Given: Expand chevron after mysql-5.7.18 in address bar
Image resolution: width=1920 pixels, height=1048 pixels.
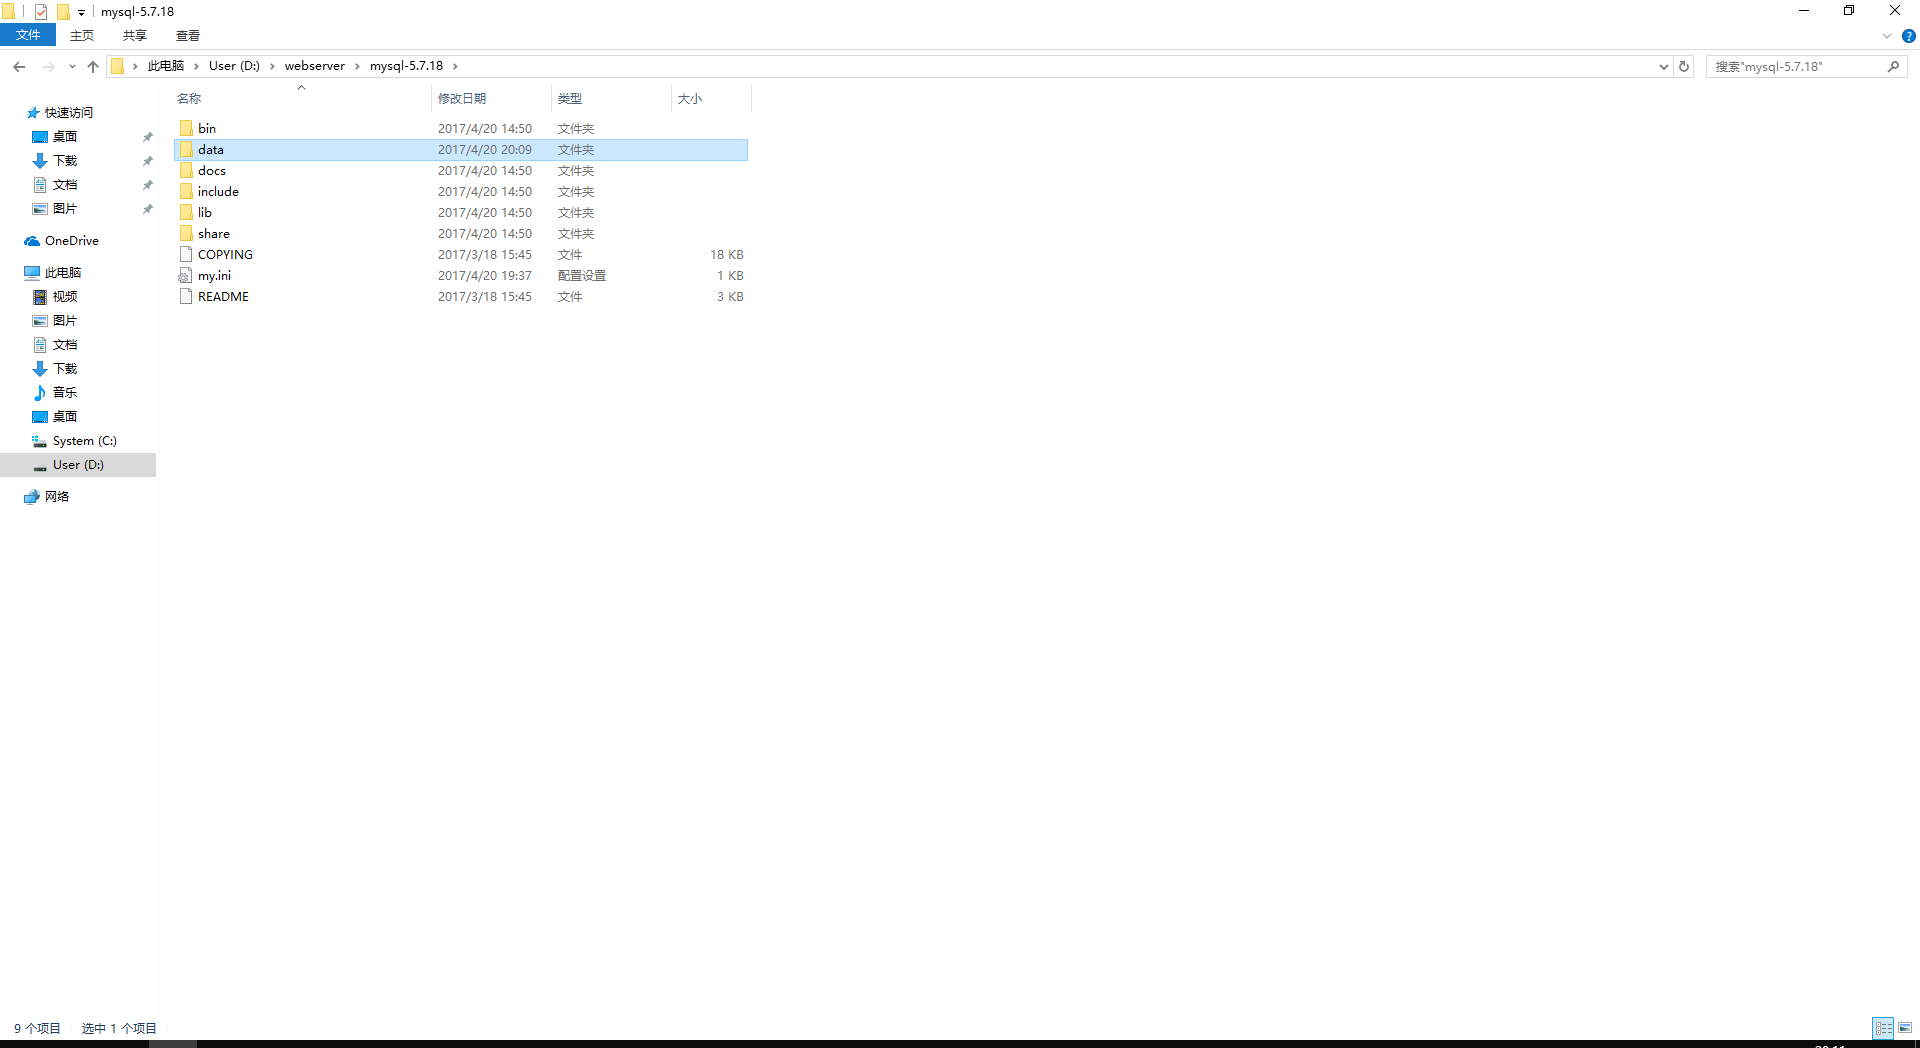Looking at the screenshot, I should pyautogui.click(x=455, y=66).
